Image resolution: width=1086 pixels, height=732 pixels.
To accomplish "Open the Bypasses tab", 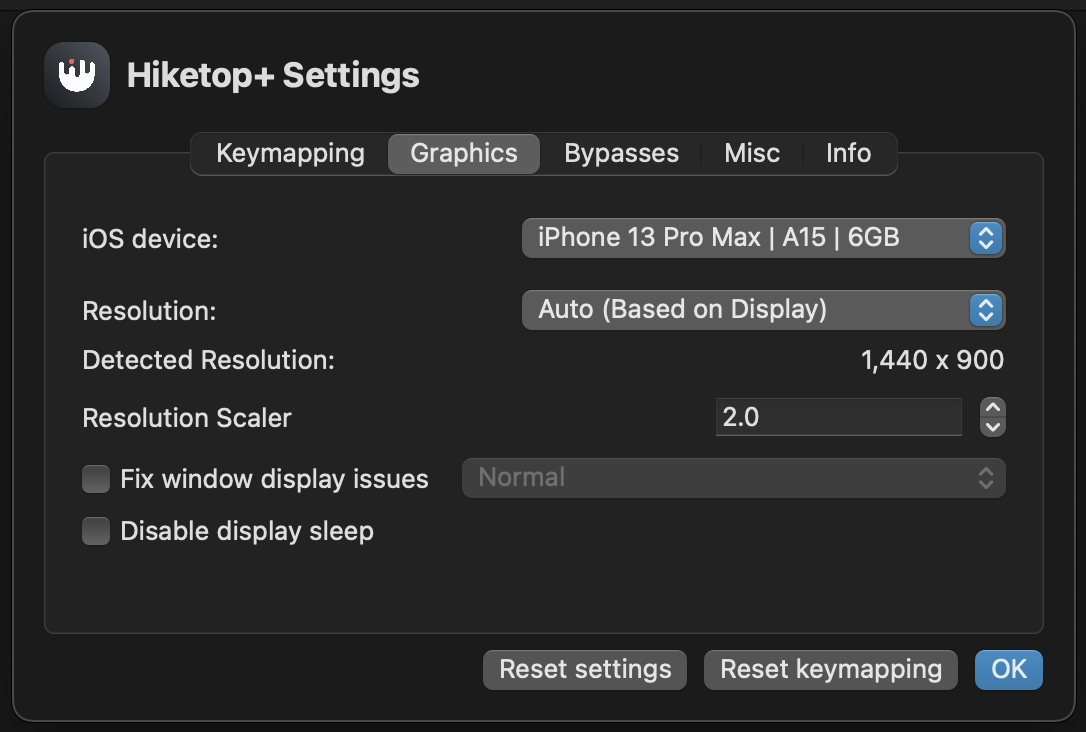I will [x=621, y=154].
